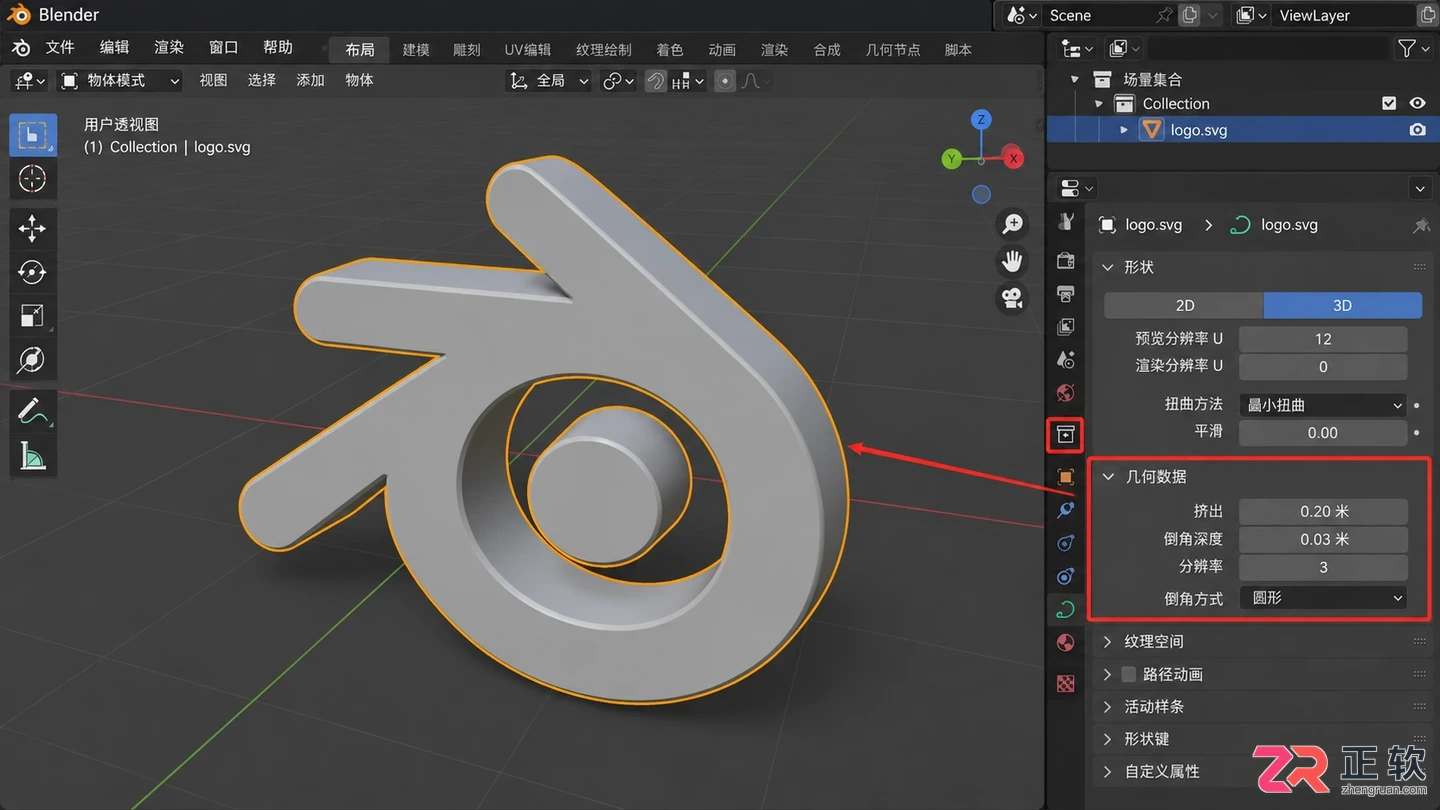Switch to the 建模 workspace tab
The height and width of the screenshot is (810, 1440).
click(416, 49)
